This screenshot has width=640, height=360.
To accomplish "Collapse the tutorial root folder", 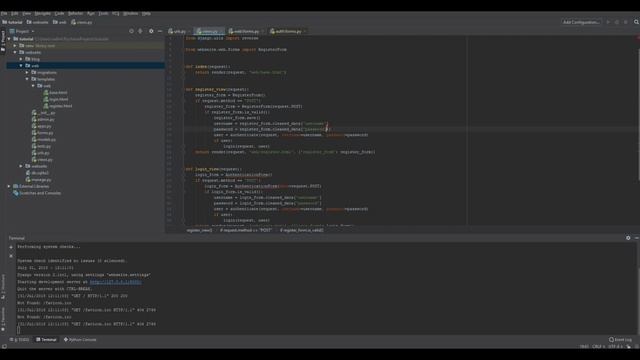I will [9, 39].
